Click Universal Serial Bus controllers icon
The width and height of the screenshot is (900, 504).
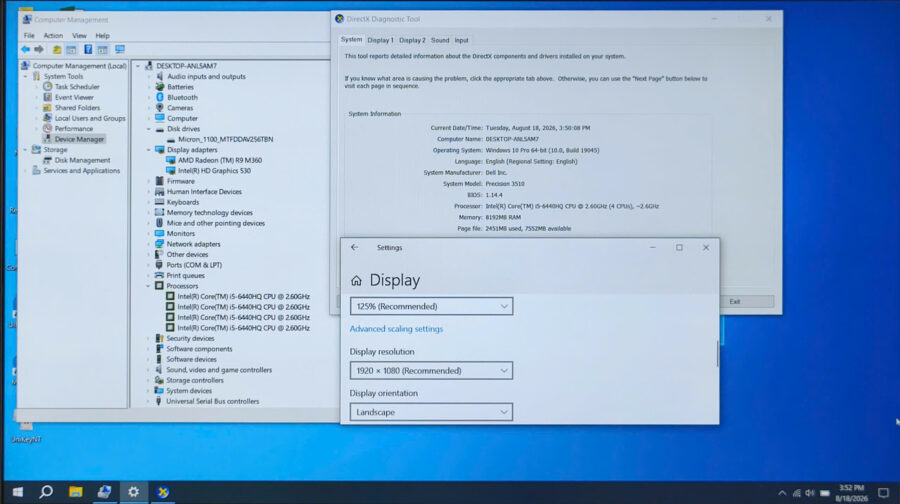click(159, 401)
